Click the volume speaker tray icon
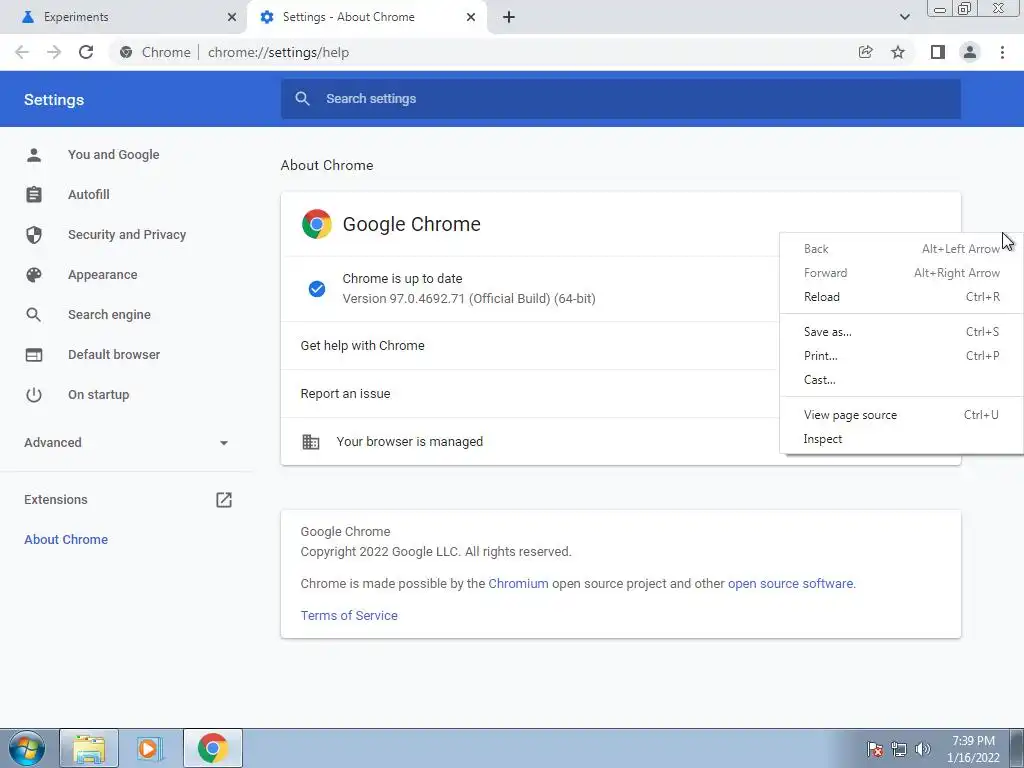Viewport: 1024px width, 768px height. pos(923,749)
